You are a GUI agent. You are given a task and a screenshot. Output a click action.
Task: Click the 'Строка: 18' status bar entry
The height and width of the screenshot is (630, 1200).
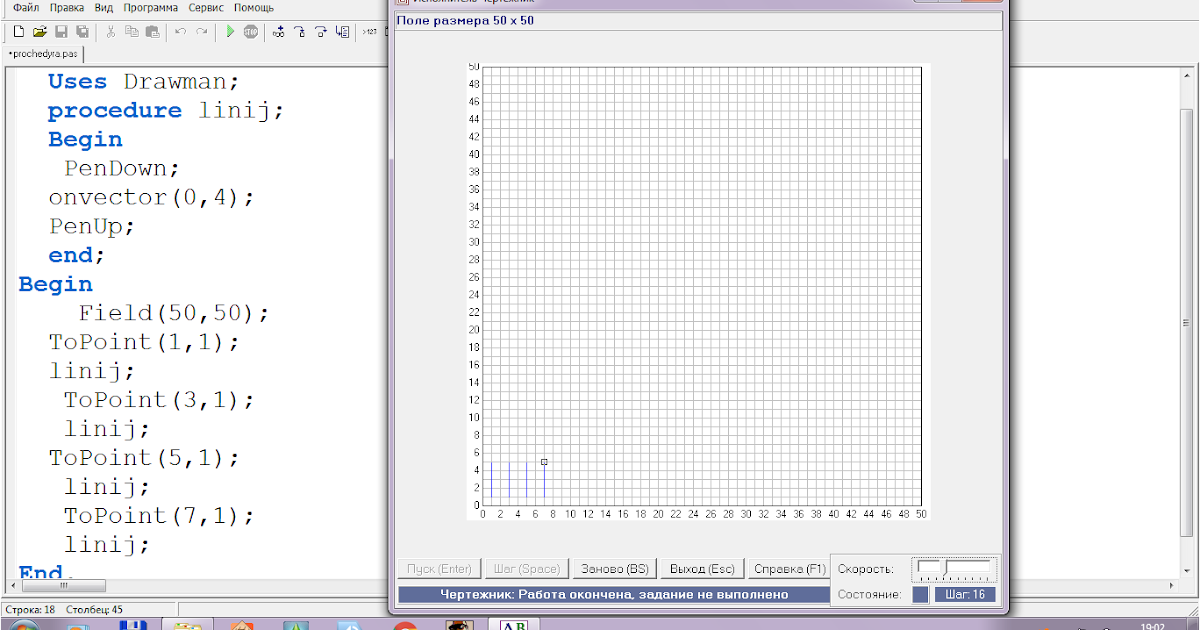click(30, 609)
